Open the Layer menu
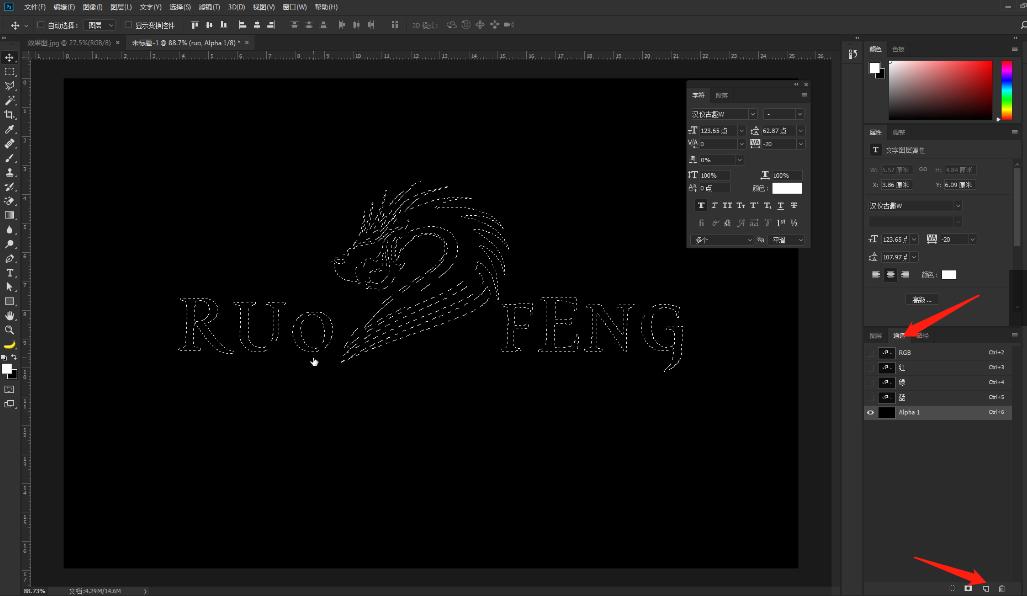Viewport: 1027px width, 596px height. pyautogui.click(x=121, y=7)
